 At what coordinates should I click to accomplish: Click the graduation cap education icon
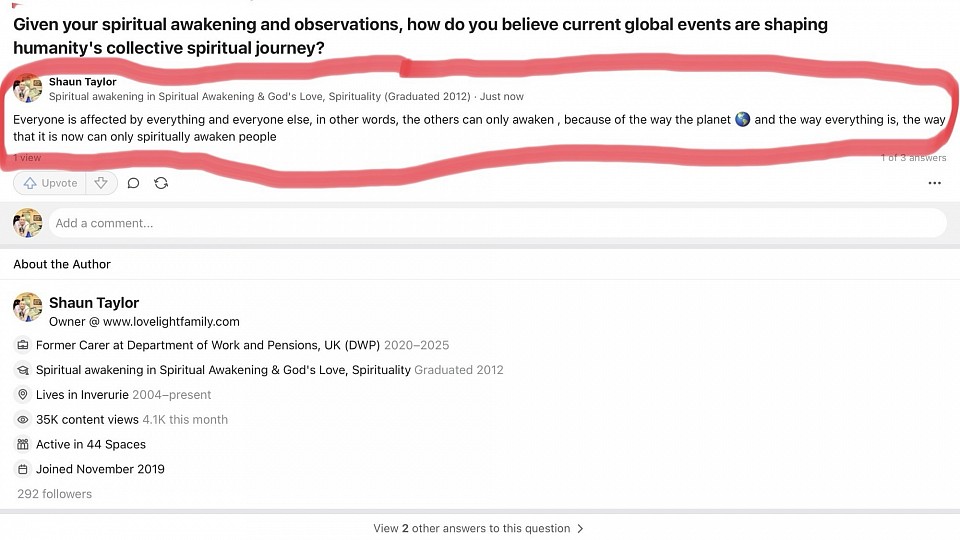pyautogui.click(x=23, y=370)
